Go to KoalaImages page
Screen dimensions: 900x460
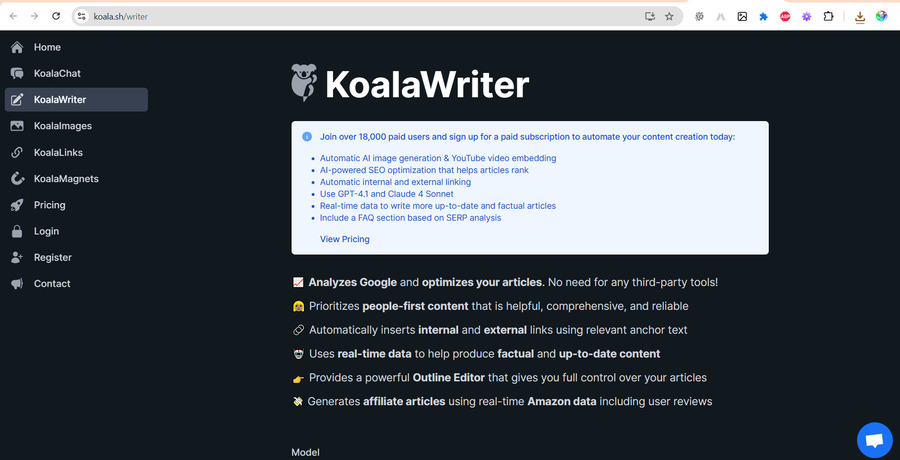(76, 126)
